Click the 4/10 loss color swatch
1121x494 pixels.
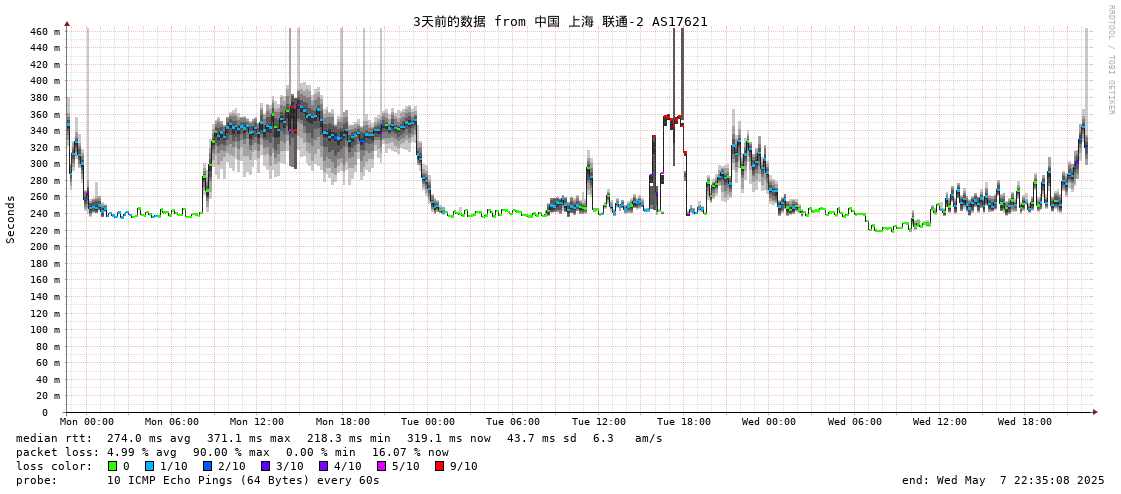pos(324,466)
